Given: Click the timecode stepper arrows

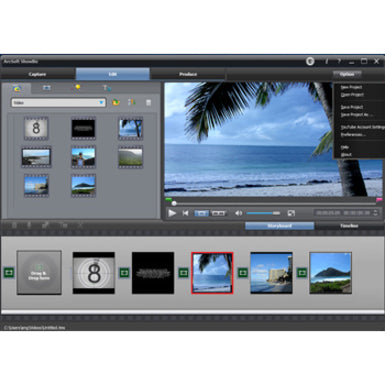Looking at the screenshot, I should (376, 213).
